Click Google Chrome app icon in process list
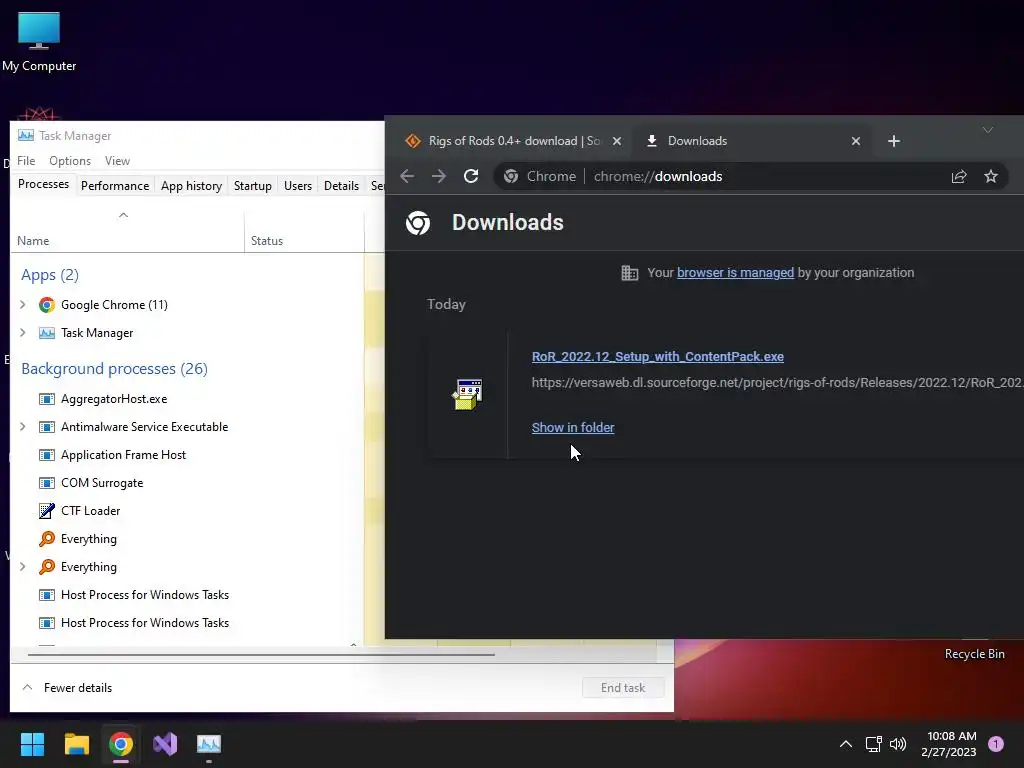 coord(46,305)
